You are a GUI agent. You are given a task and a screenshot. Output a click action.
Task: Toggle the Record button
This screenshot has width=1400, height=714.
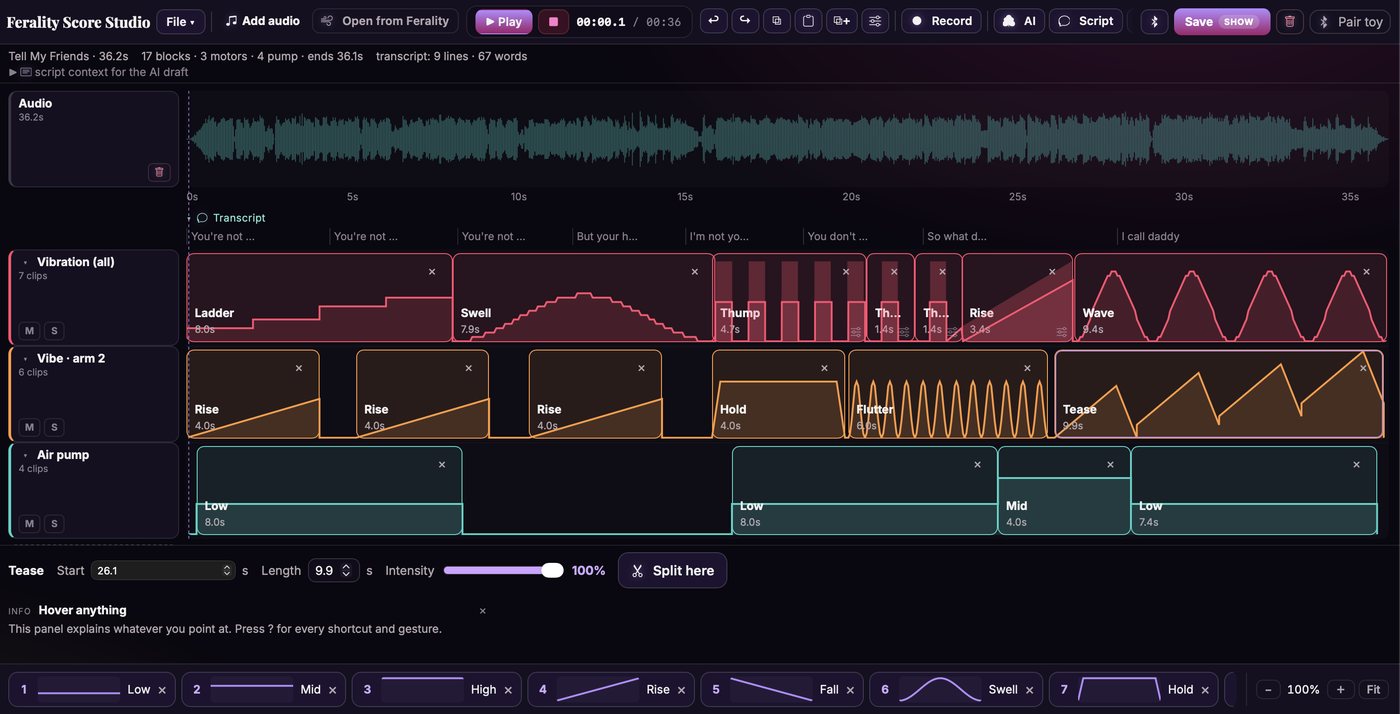(941, 21)
